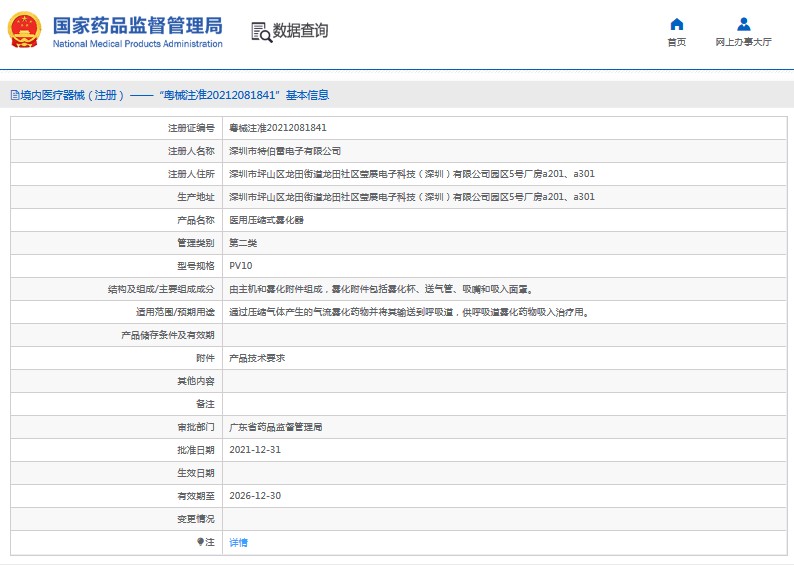Click 深圳市特伯雷电子有限公司 company name
794x565 pixels.
tap(285, 151)
